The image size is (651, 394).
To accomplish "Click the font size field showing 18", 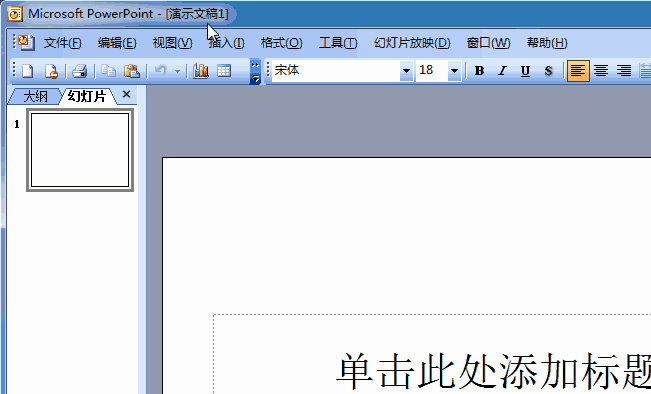I will pos(432,71).
